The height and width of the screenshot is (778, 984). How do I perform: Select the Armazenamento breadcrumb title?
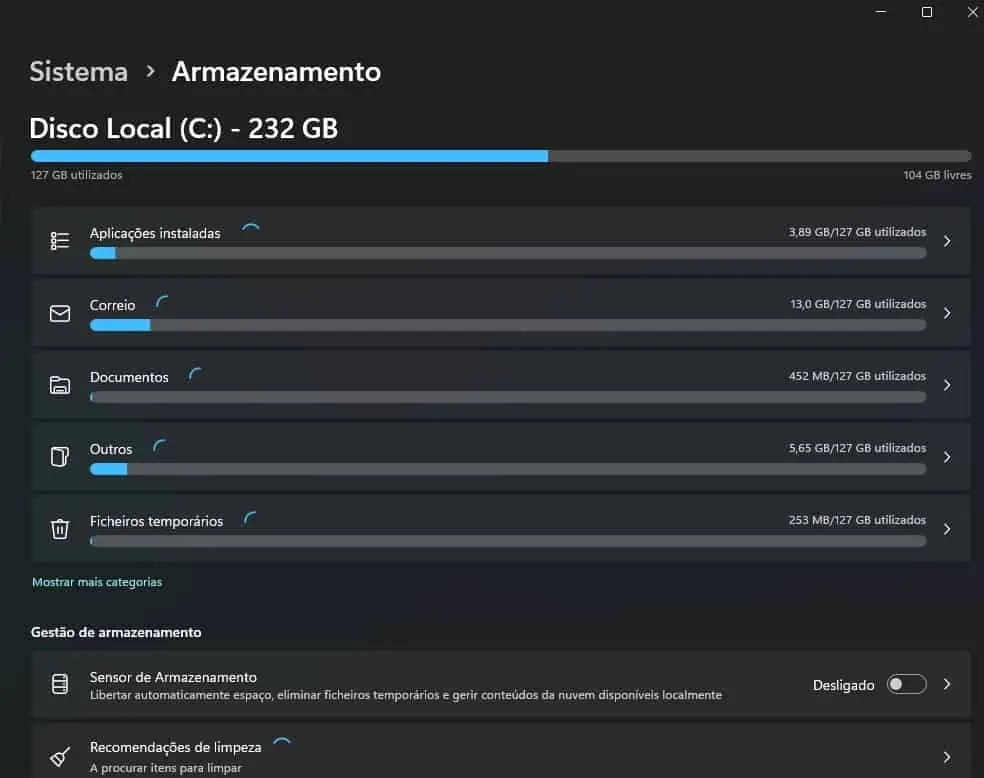[276, 72]
